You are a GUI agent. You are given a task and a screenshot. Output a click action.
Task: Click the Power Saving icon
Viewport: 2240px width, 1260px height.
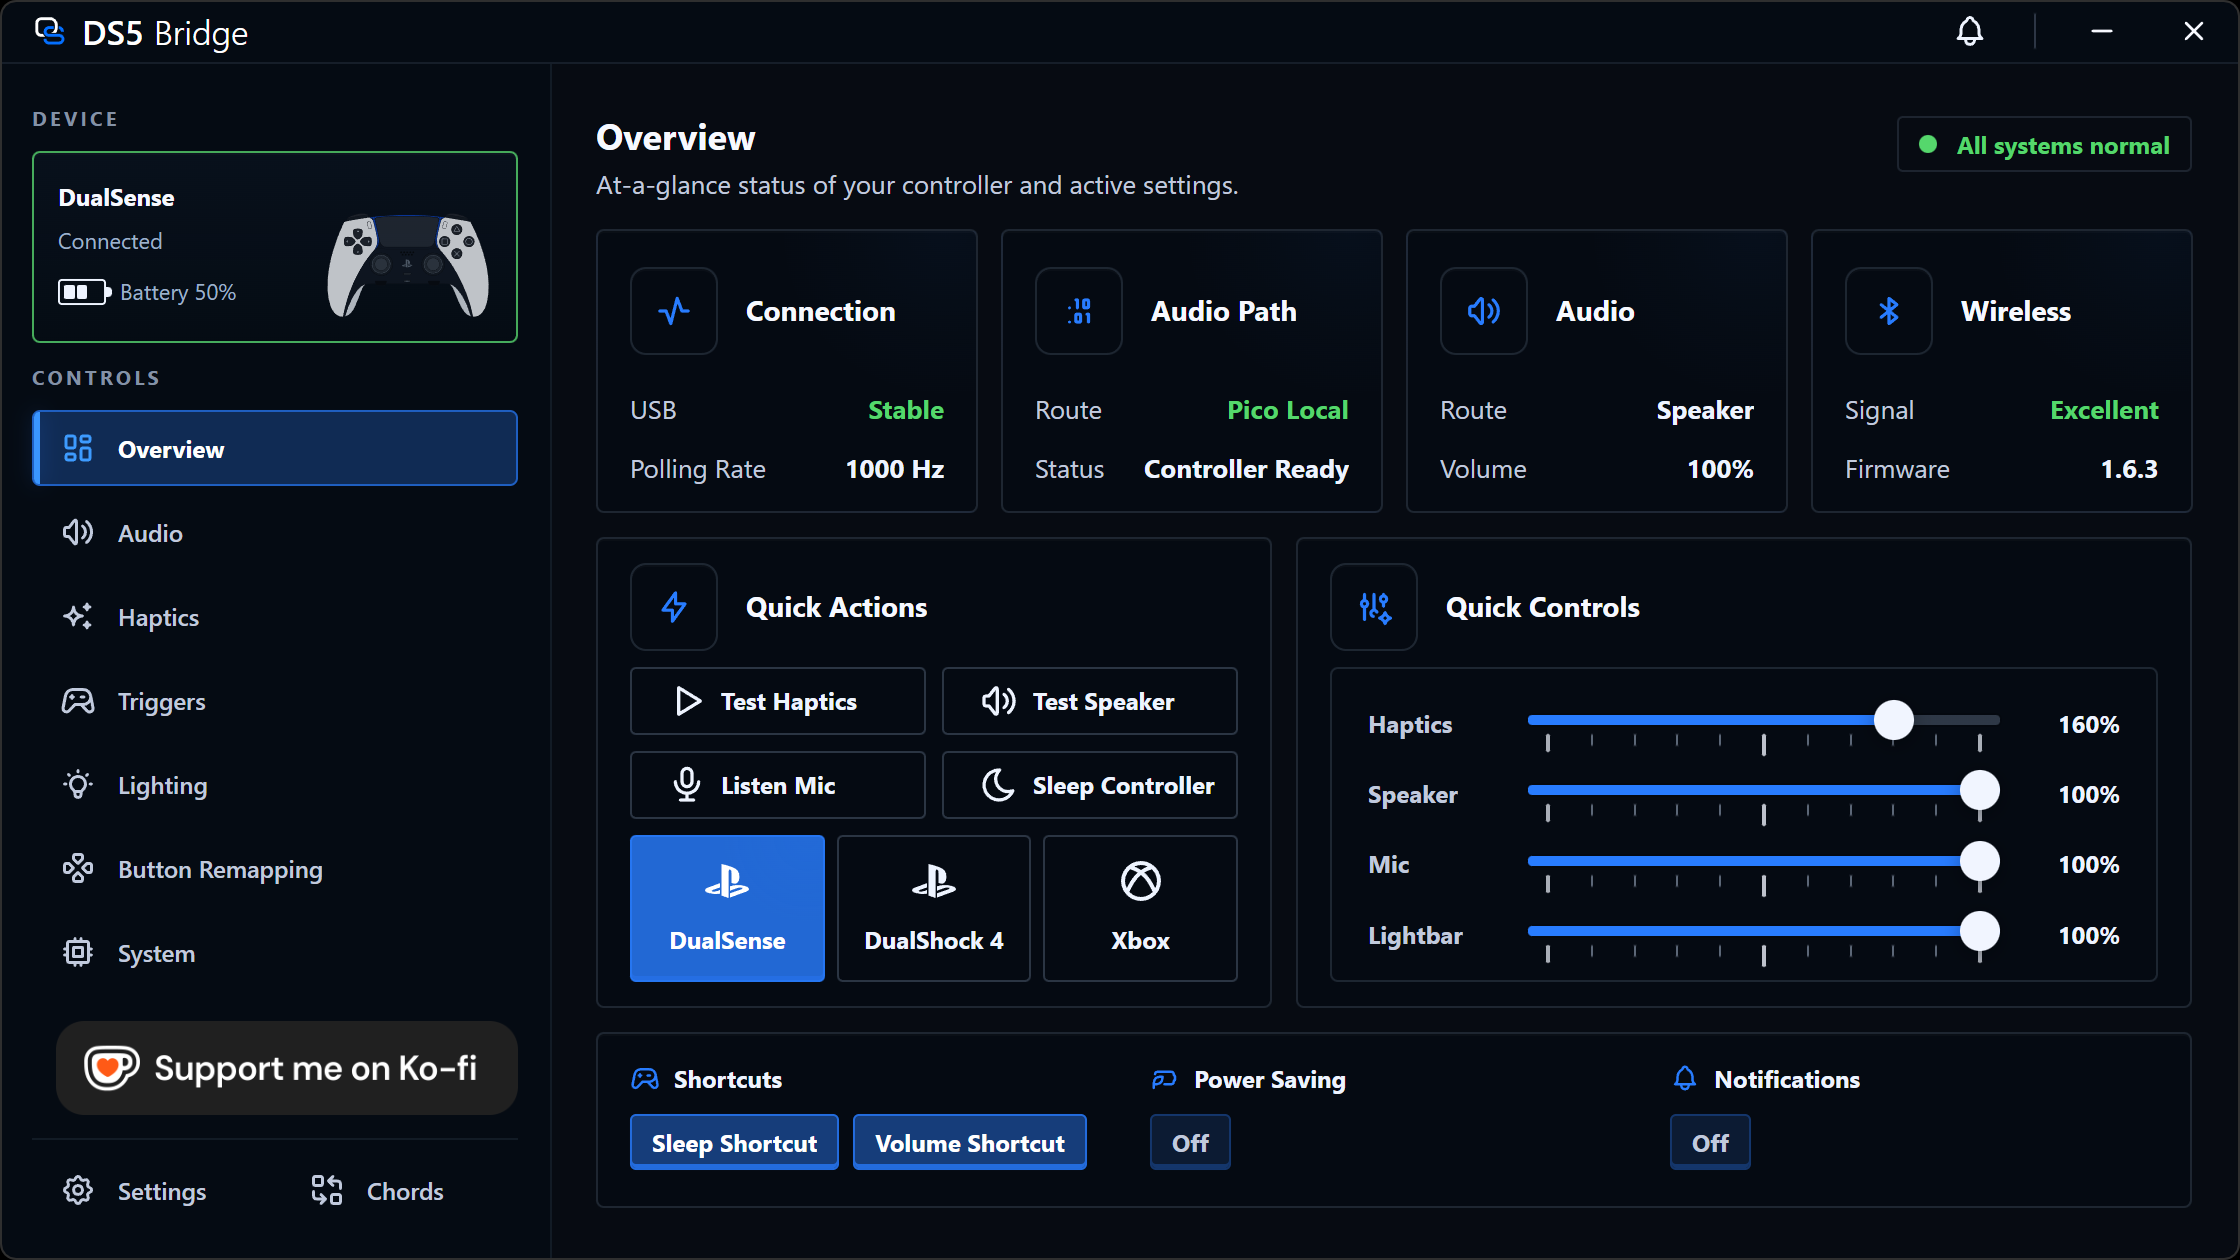pyautogui.click(x=1164, y=1079)
